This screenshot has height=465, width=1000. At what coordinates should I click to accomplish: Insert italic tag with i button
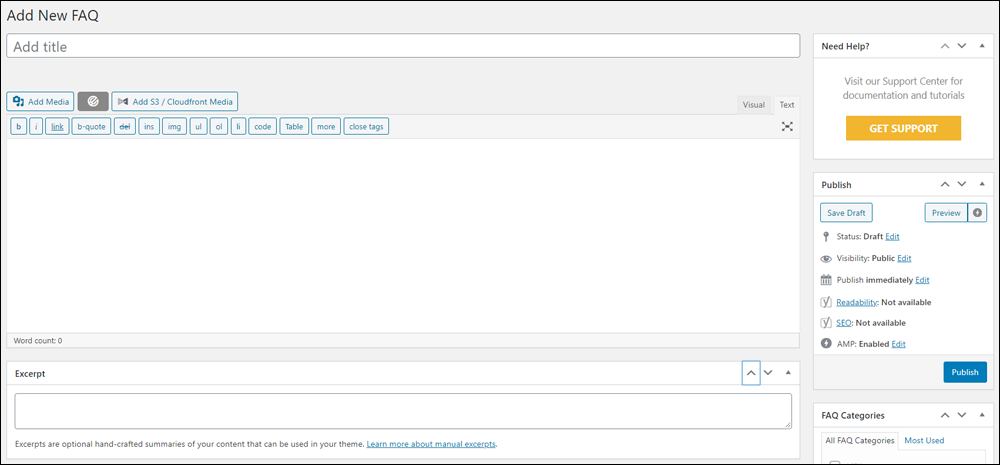pos(36,127)
